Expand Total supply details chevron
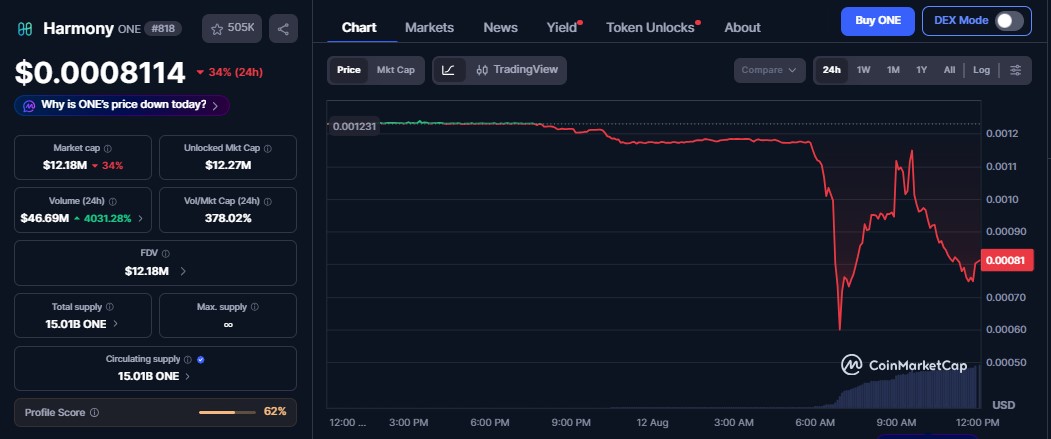 click(115, 324)
